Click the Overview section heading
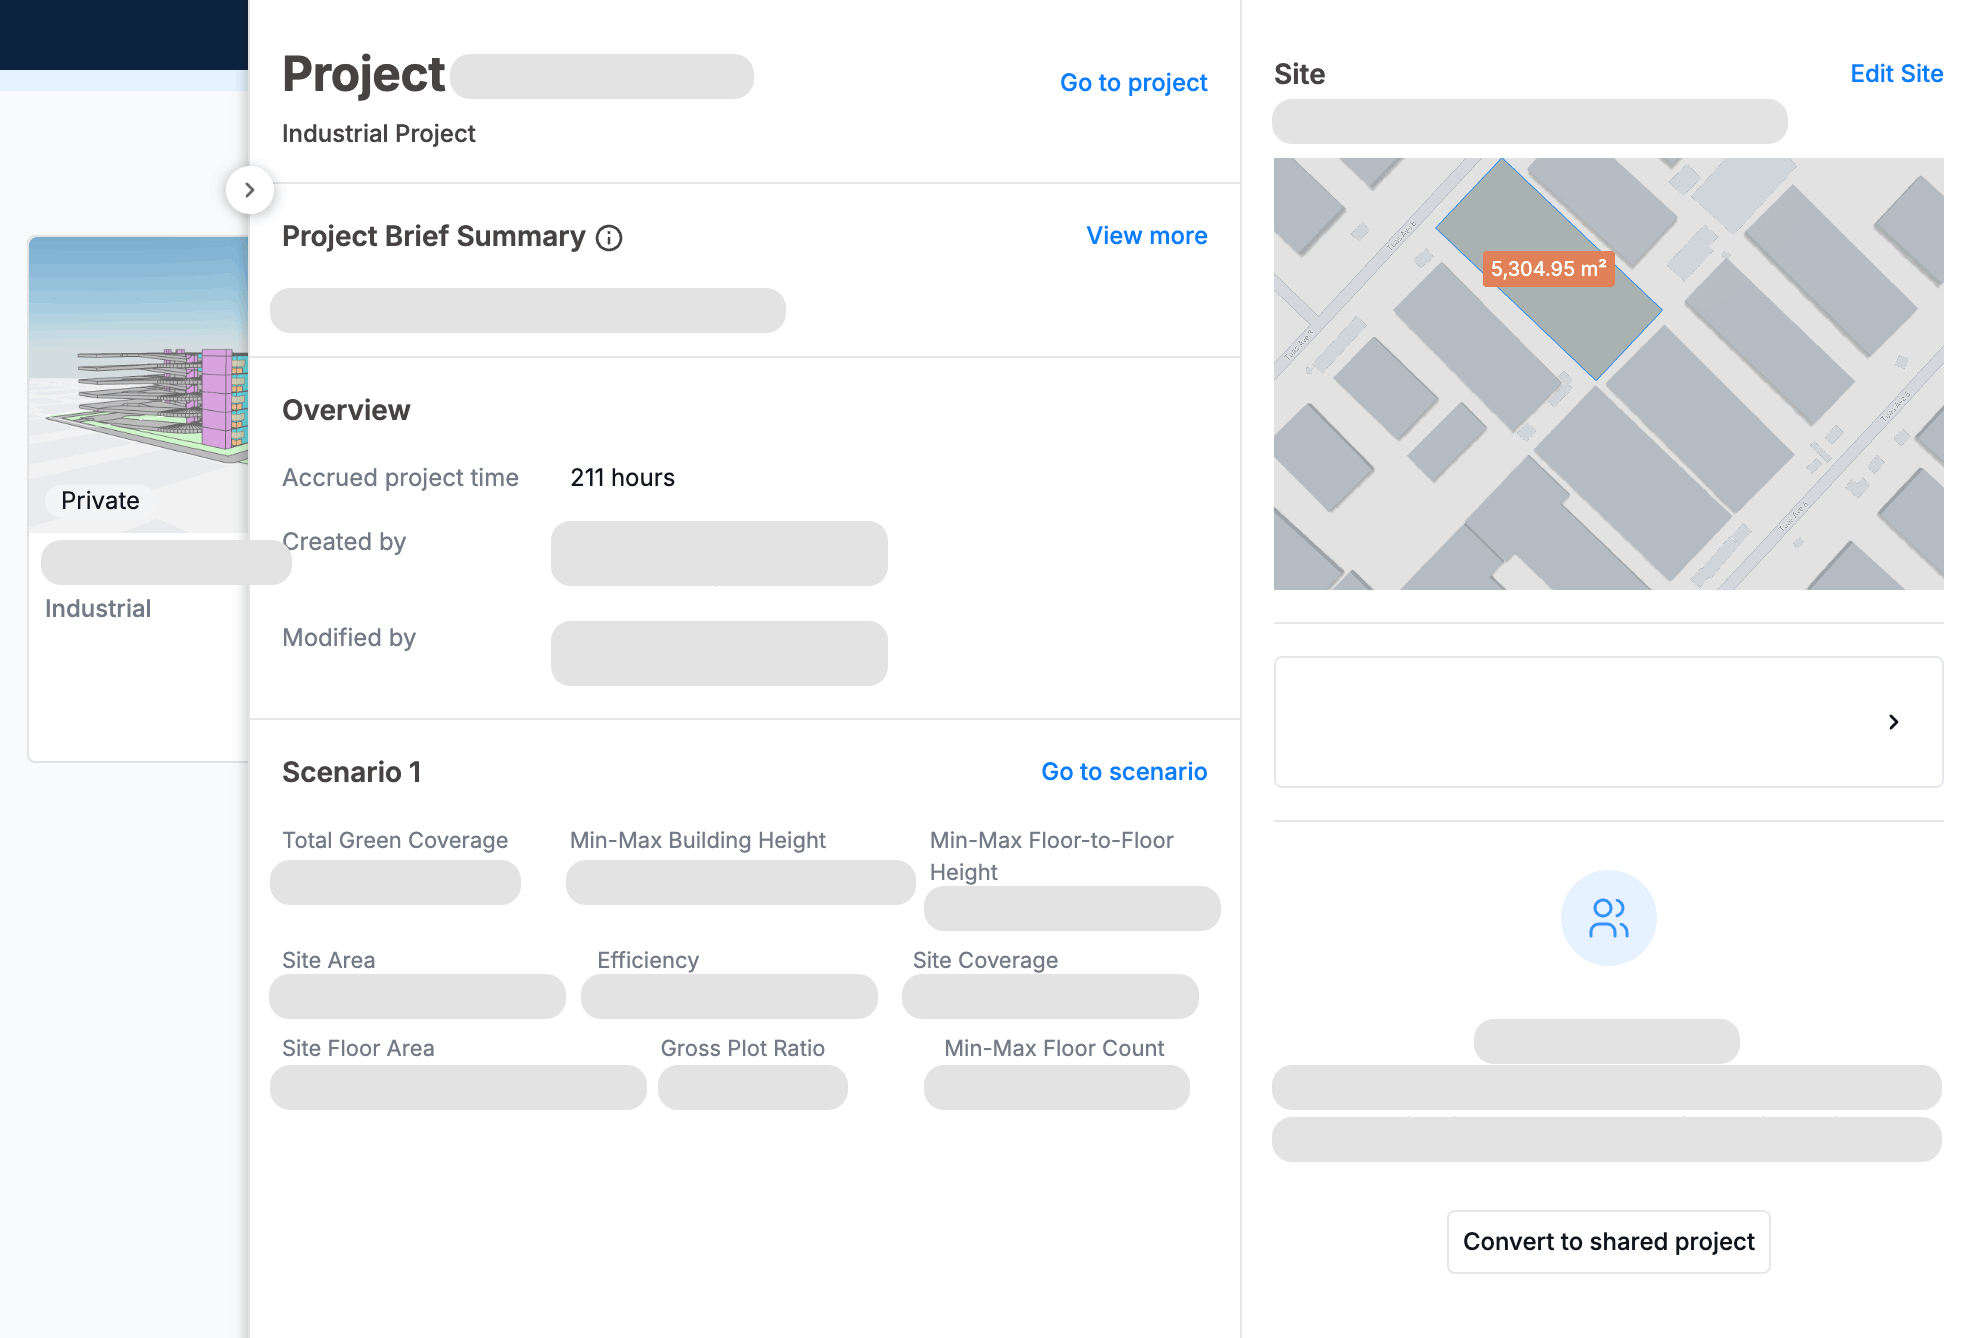 (x=346, y=409)
